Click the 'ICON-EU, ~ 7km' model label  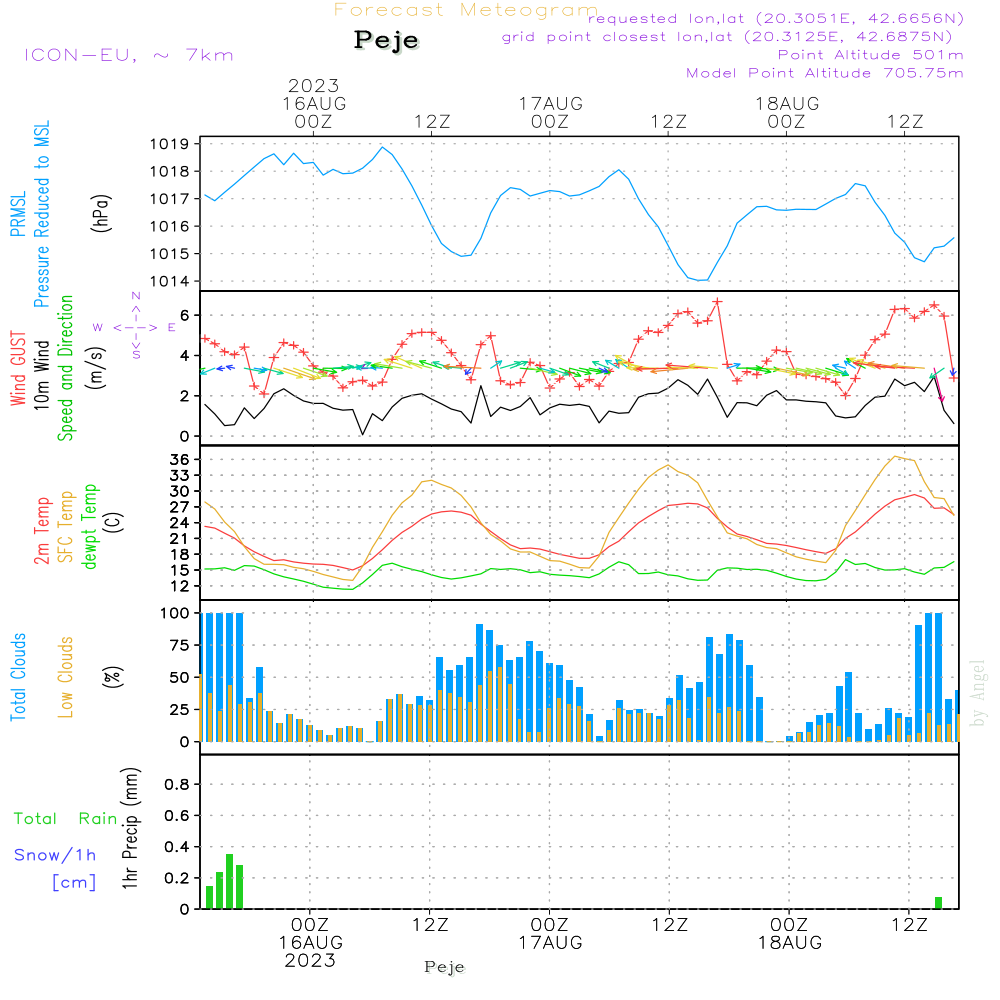pyautogui.click(x=129, y=55)
